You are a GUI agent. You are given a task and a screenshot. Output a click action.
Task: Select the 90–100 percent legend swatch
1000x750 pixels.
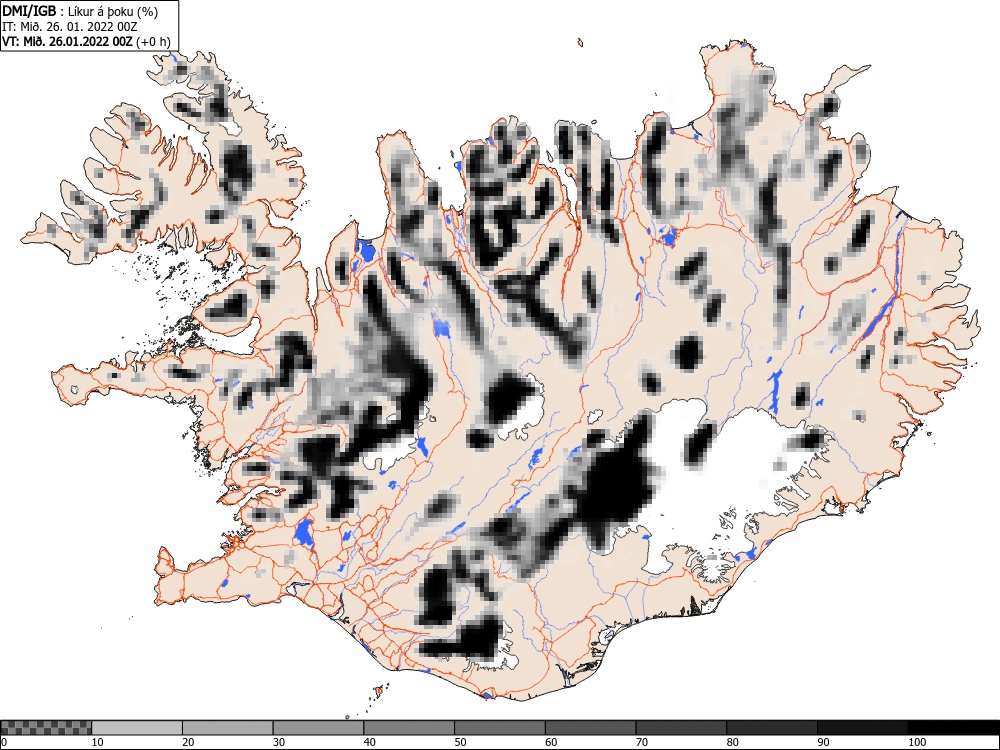tap(862, 728)
